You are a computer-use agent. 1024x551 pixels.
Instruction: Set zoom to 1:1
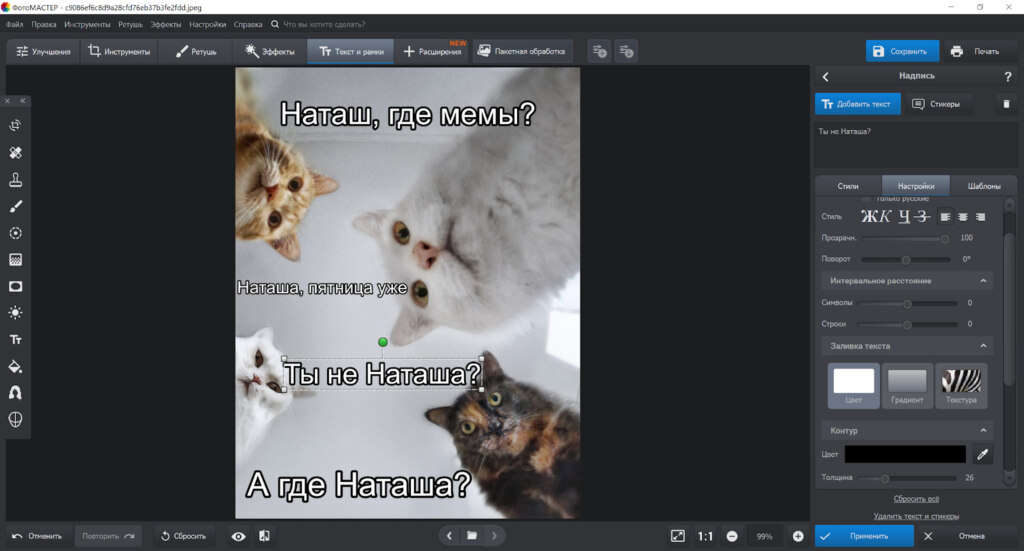pyautogui.click(x=705, y=536)
